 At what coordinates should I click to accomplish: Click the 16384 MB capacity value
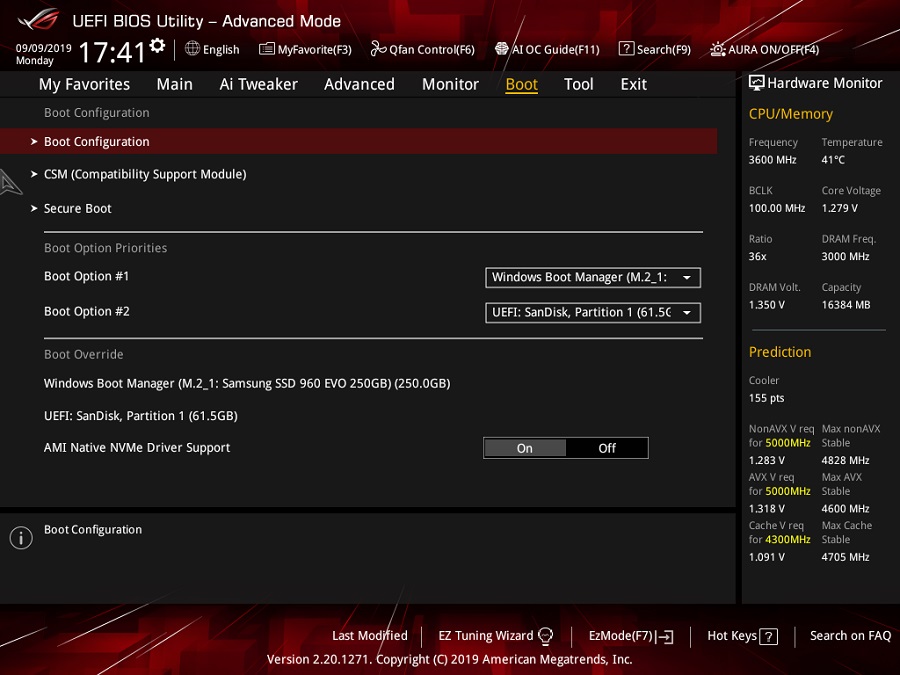[x=846, y=305]
